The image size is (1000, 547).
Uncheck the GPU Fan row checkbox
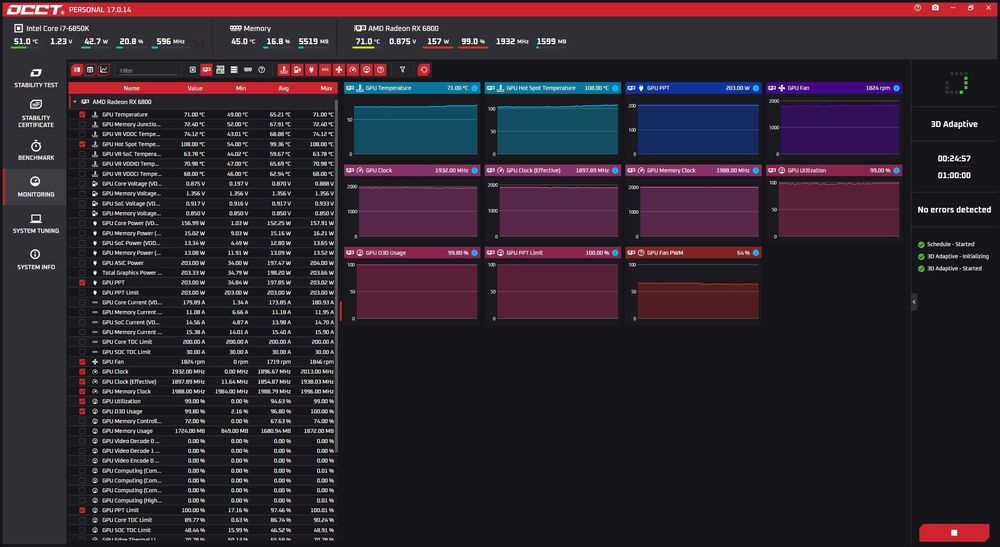coord(82,361)
